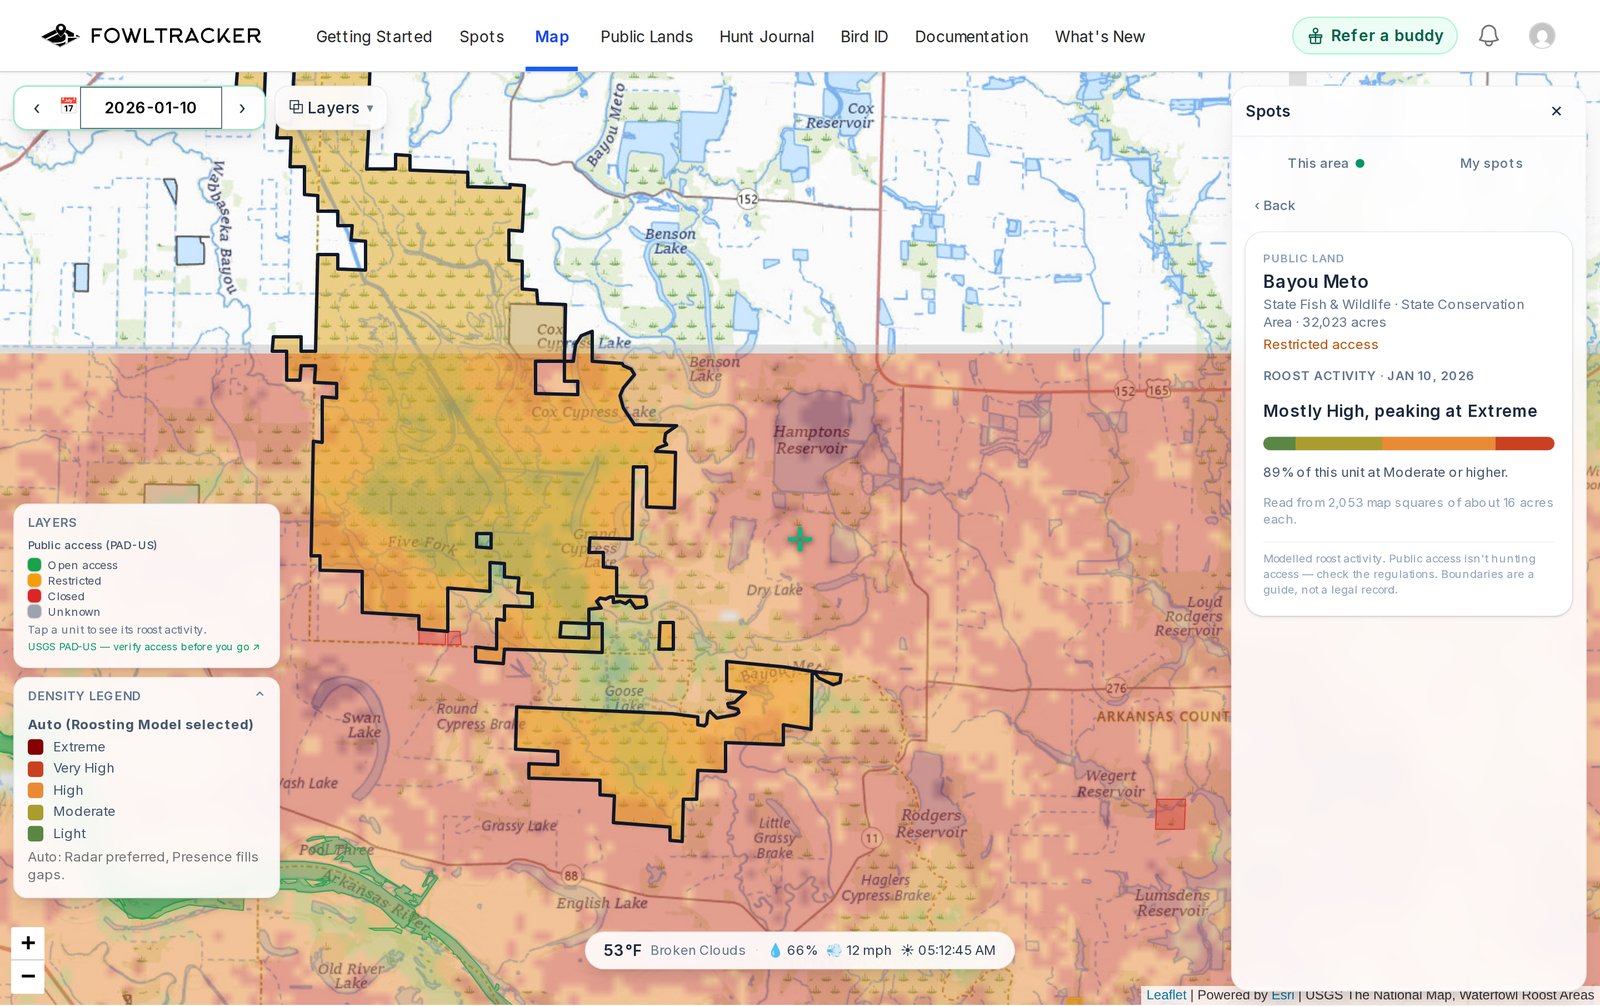Open the calendar date picker icon
The image size is (1600, 1006).
pos(68,105)
